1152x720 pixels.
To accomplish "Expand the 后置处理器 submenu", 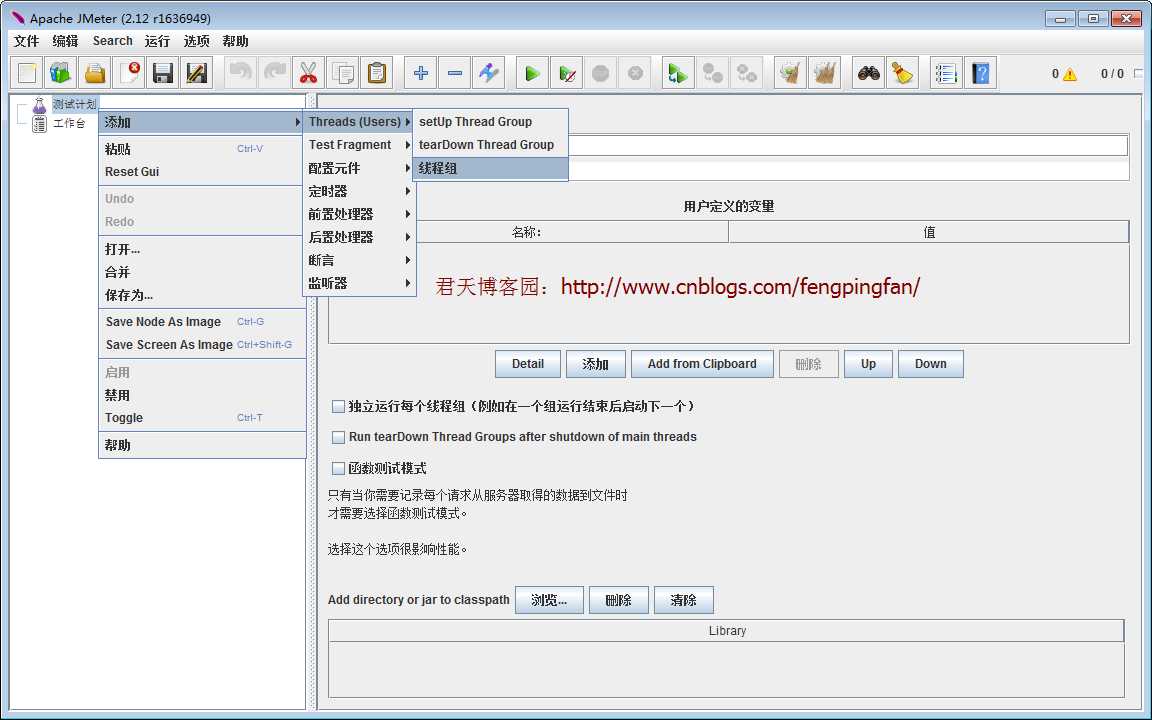I will click(359, 237).
